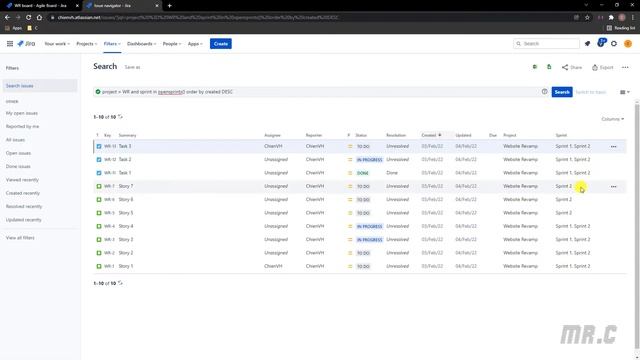640x360 pixels.
Task: Click the blue Create button
Action: click(221, 44)
